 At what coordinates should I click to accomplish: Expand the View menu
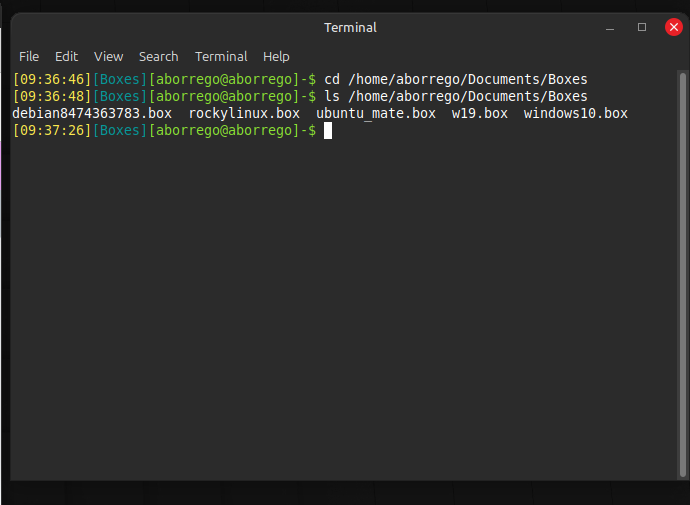[108, 56]
